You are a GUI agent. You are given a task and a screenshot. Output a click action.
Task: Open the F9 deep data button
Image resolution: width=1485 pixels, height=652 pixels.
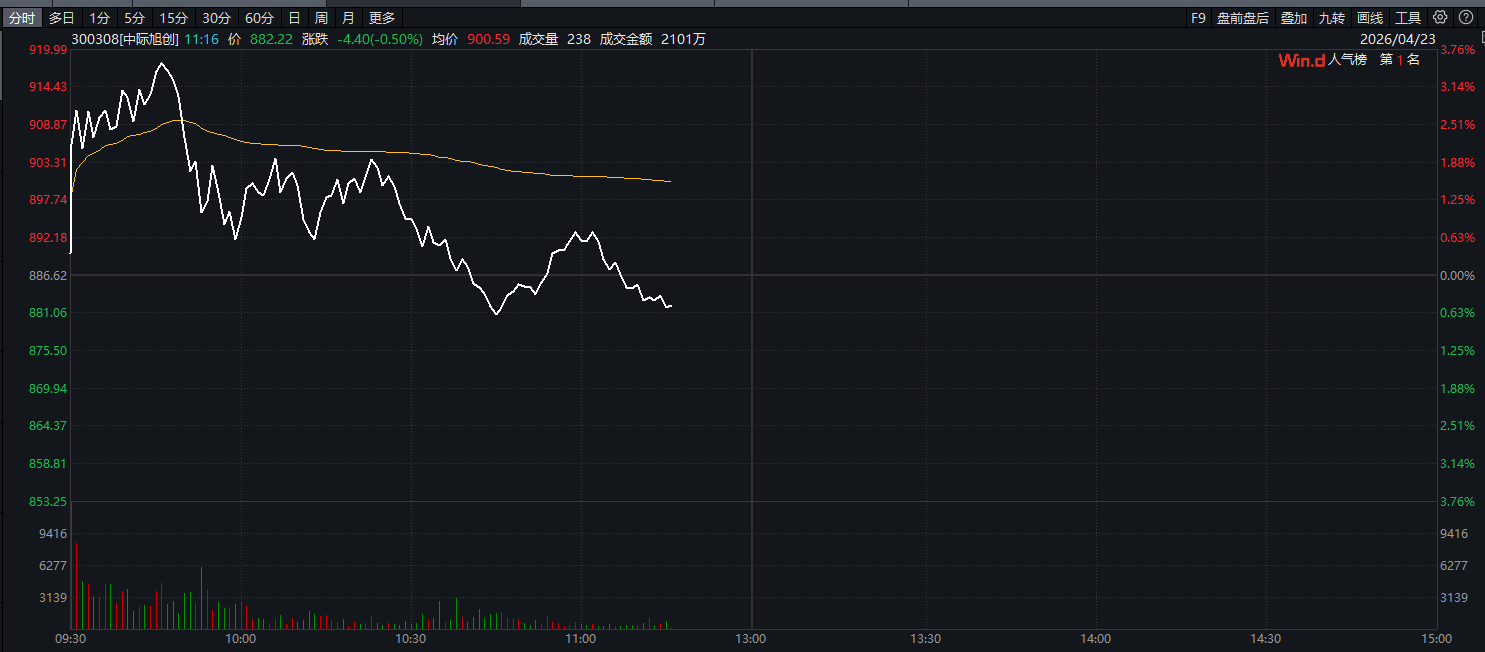(x=1198, y=18)
